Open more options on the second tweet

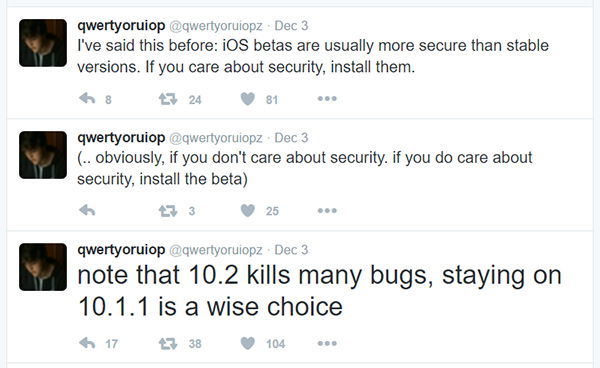pyautogui.click(x=327, y=210)
